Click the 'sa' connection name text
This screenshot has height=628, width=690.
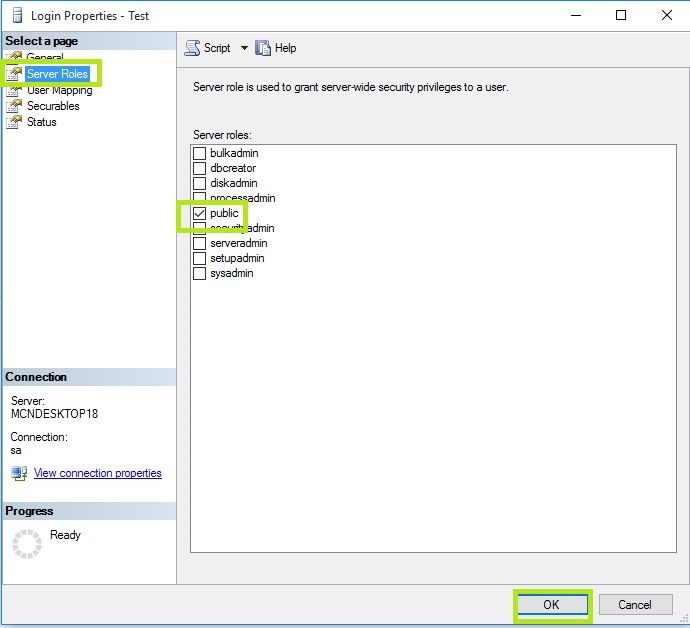click(16, 450)
